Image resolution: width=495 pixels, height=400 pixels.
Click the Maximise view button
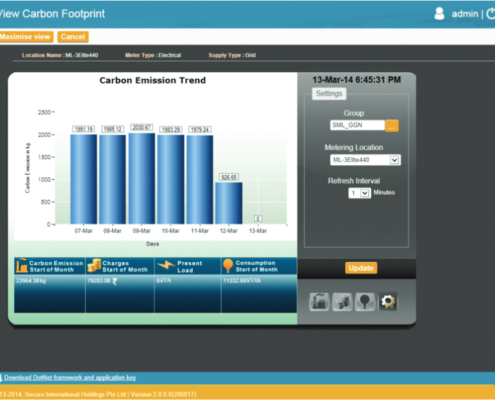(25, 37)
